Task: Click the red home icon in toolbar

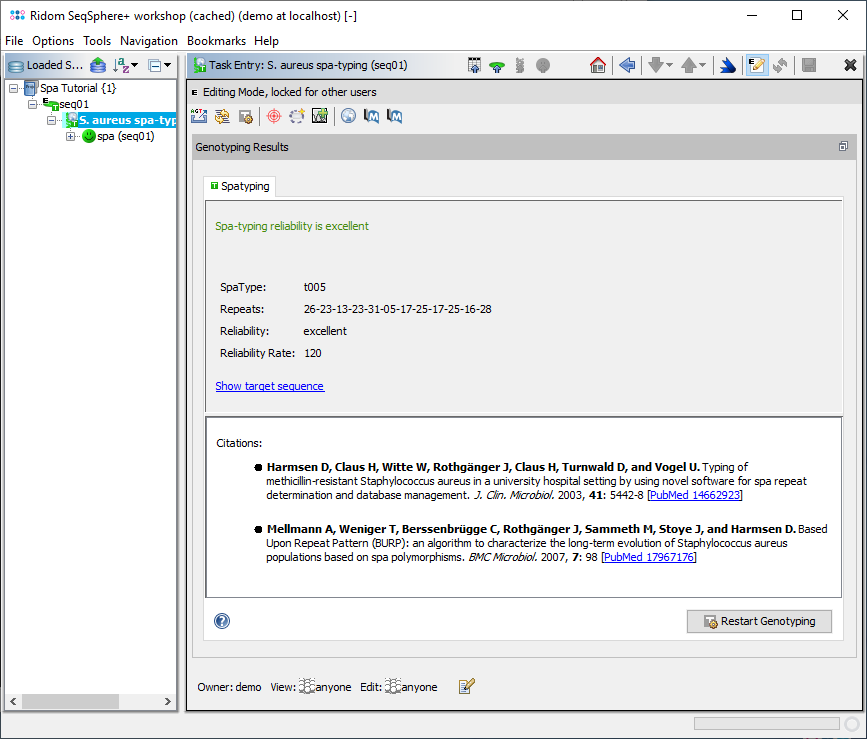Action: pyautogui.click(x=598, y=65)
